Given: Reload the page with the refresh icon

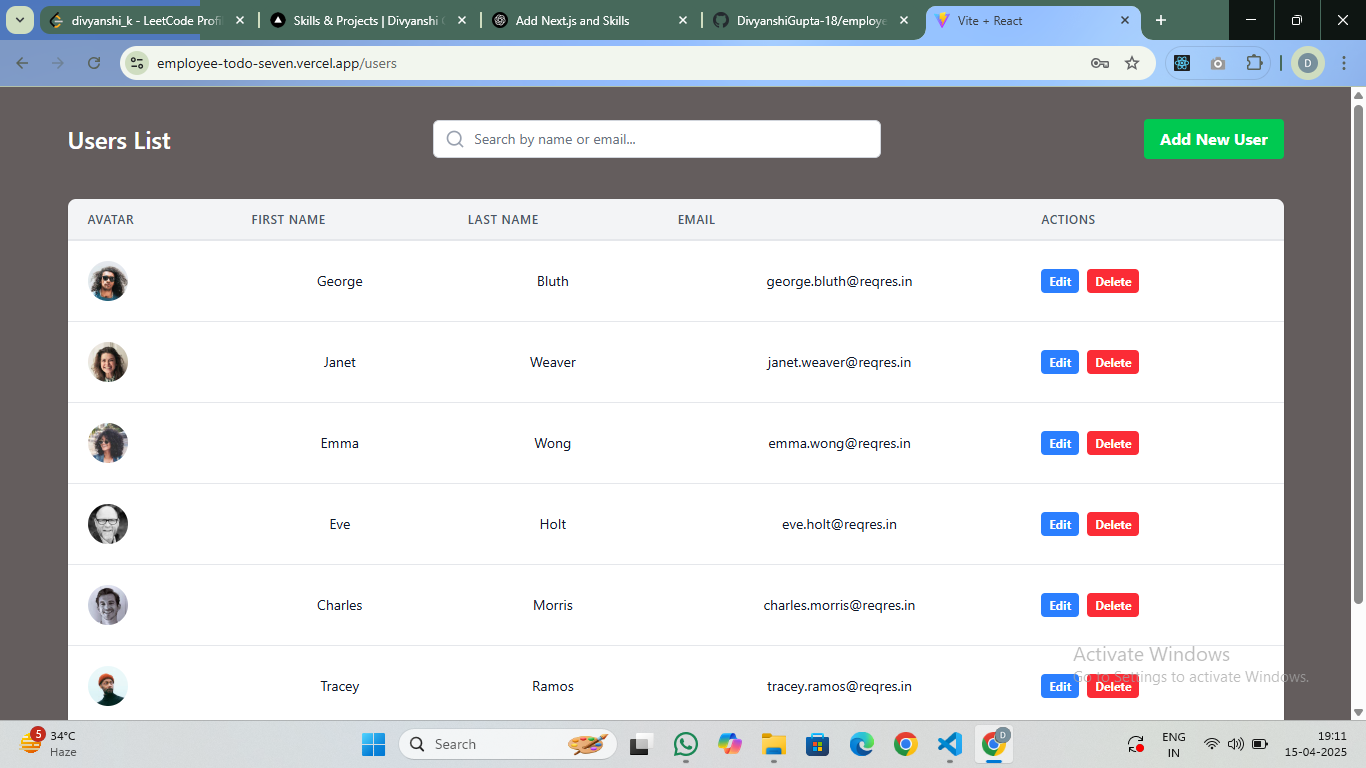Looking at the screenshot, I should tap(94, 63).
